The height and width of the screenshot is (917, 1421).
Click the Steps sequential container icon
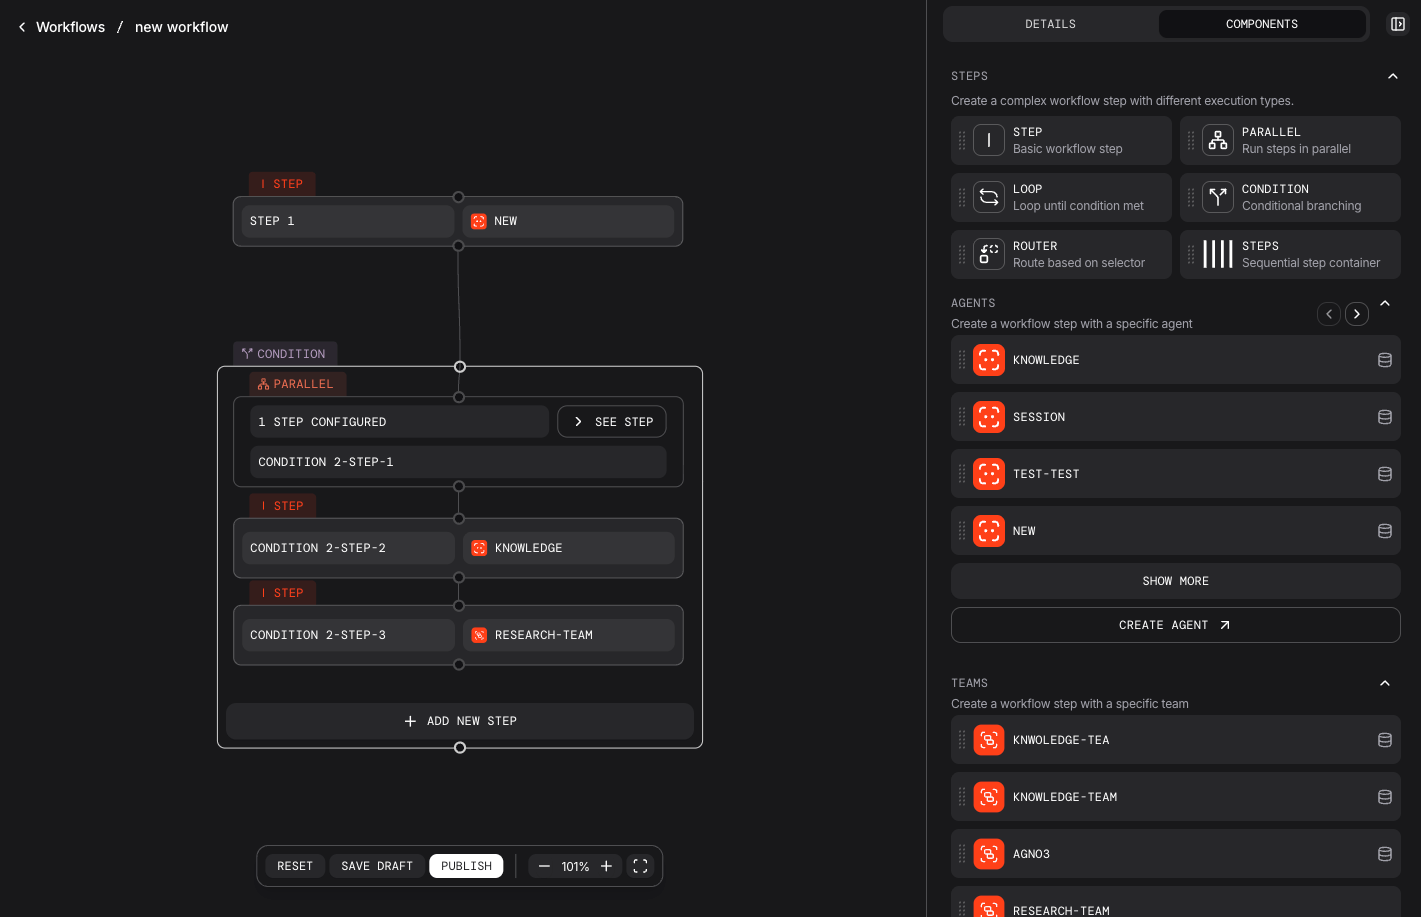tap(1218, 254)
